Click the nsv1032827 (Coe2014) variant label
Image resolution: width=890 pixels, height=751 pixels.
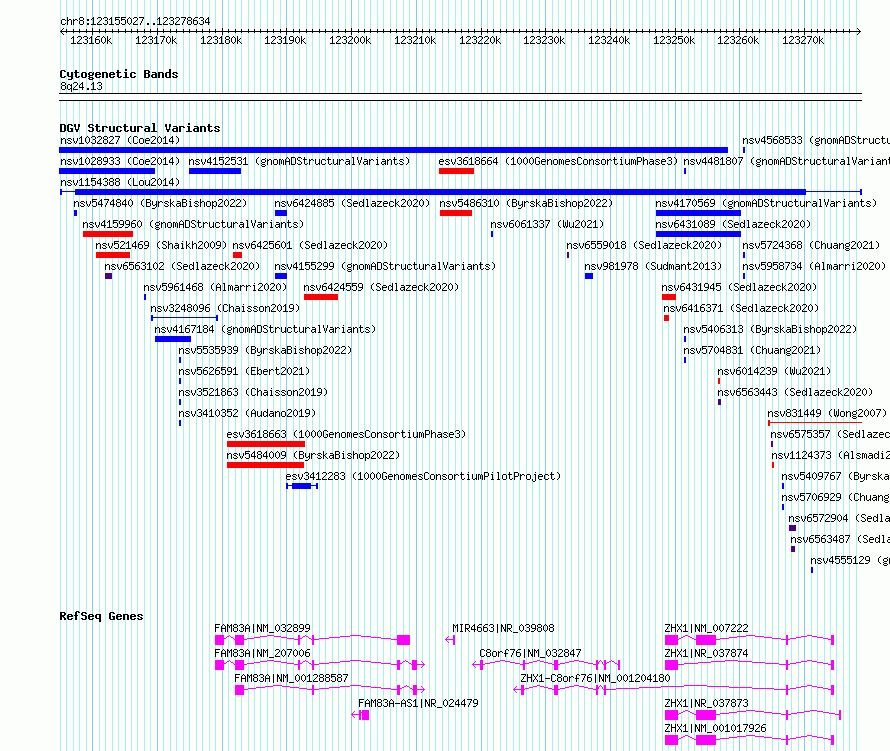[x=120, y=140]
